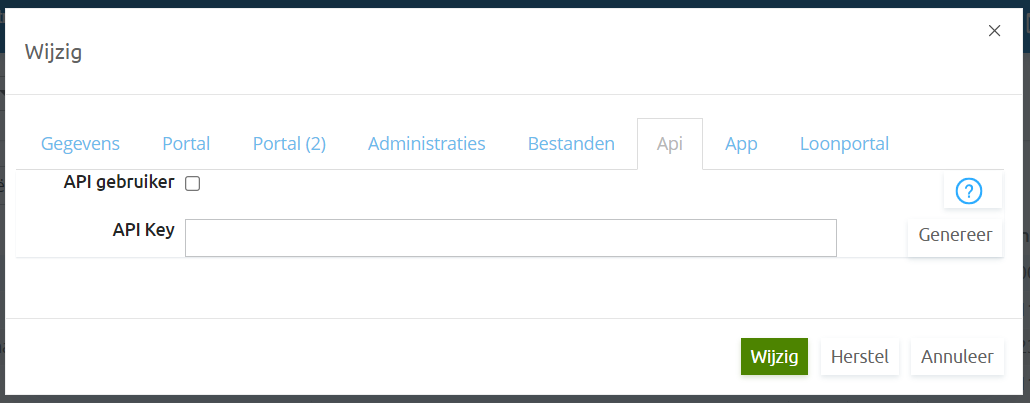Save changes with the green Wijzig button
Image resolution: width=1030 pixels, height=403 pixels.
774,357
